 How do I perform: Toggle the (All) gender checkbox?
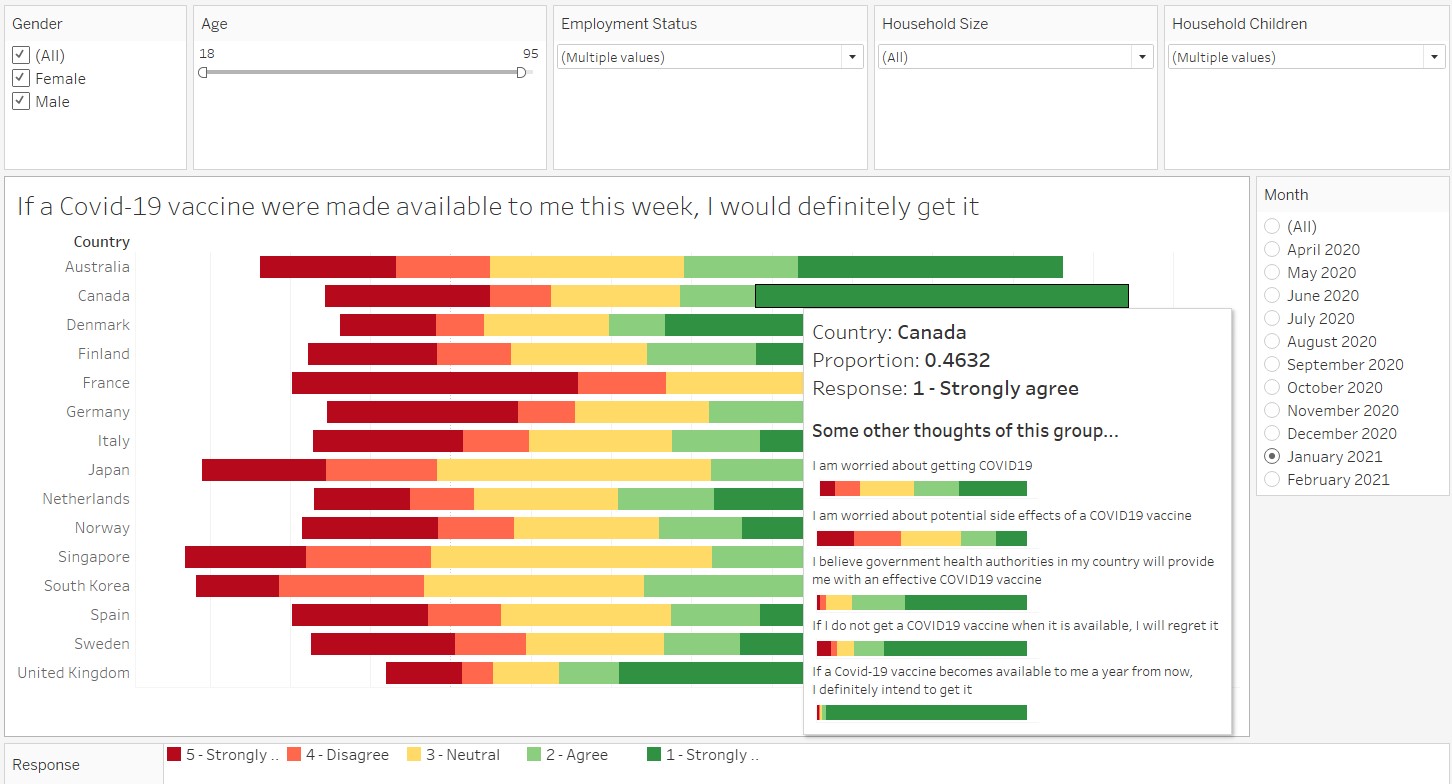click(21, 55)
